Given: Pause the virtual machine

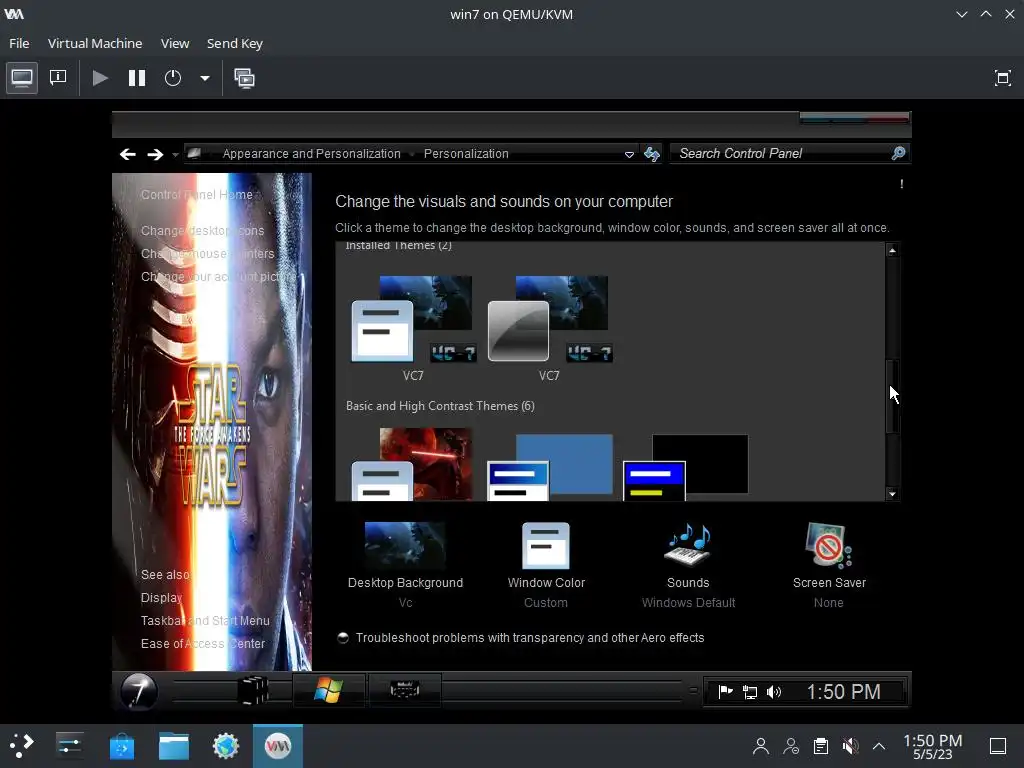Looking at the screenshot, I should pos(136,78).
